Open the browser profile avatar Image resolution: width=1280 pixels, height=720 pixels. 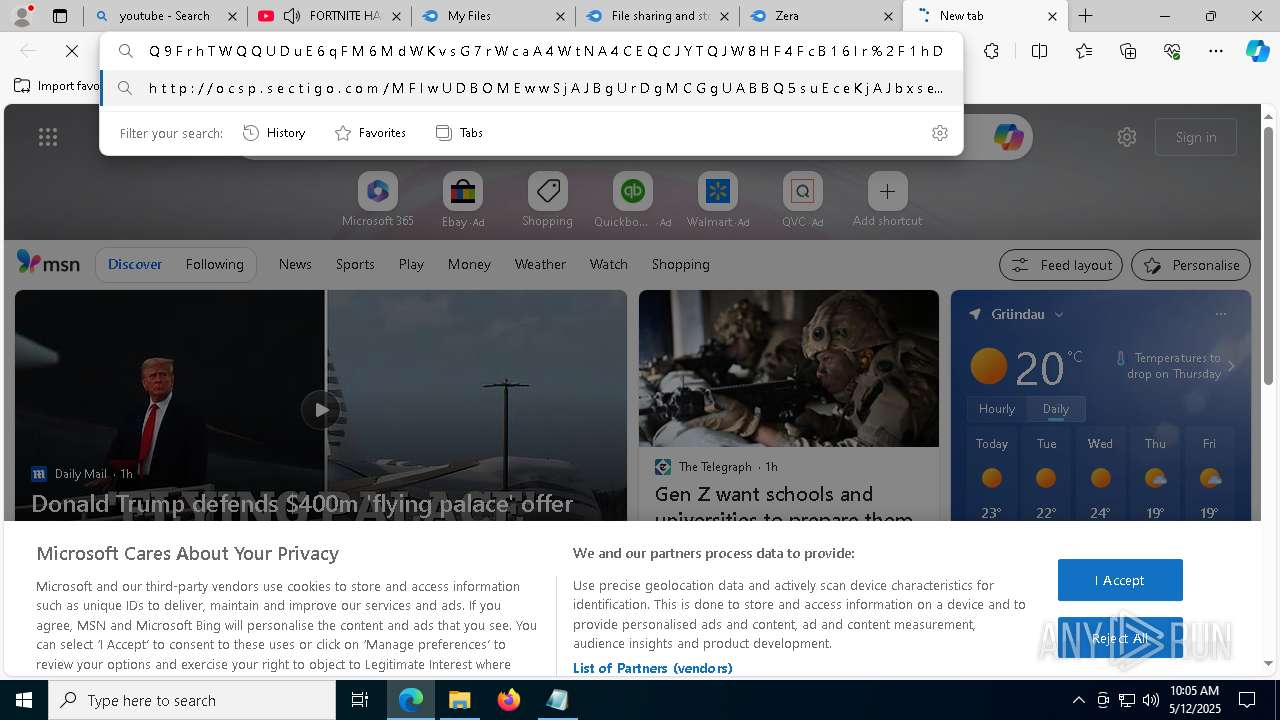(x=22, y=16)
